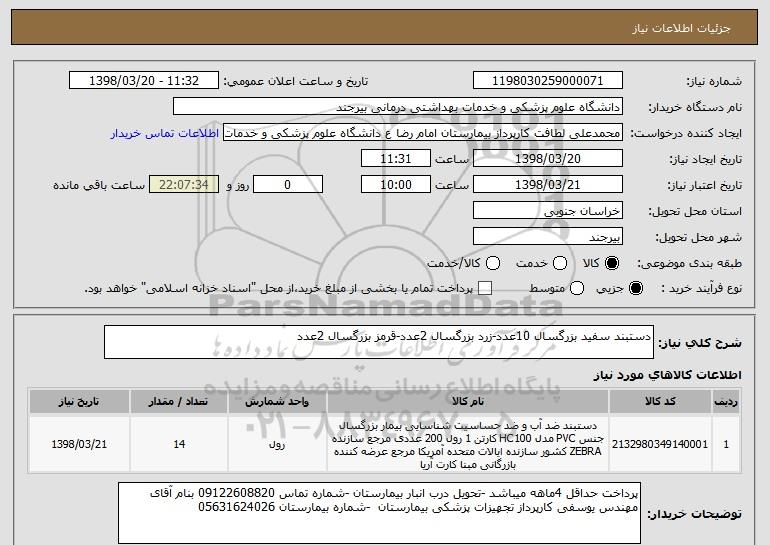
Task: Click the product code 2132980349140001 cell
Action: tap(660, 444)
